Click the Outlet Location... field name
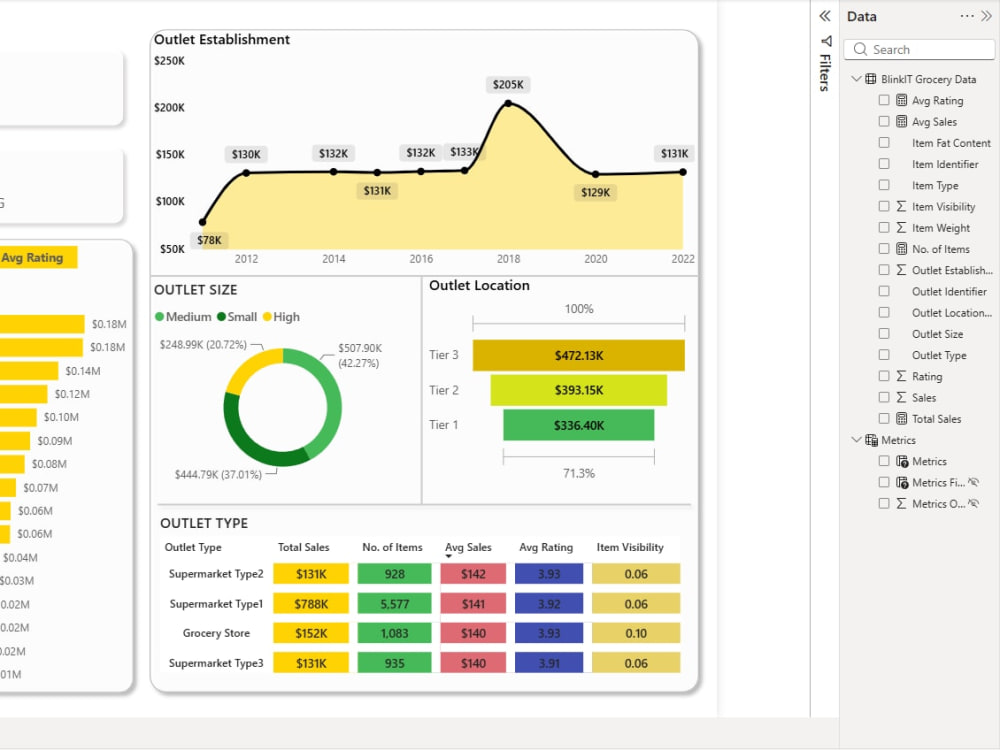This screenshot has height=750, width=1000. point(952,312)
